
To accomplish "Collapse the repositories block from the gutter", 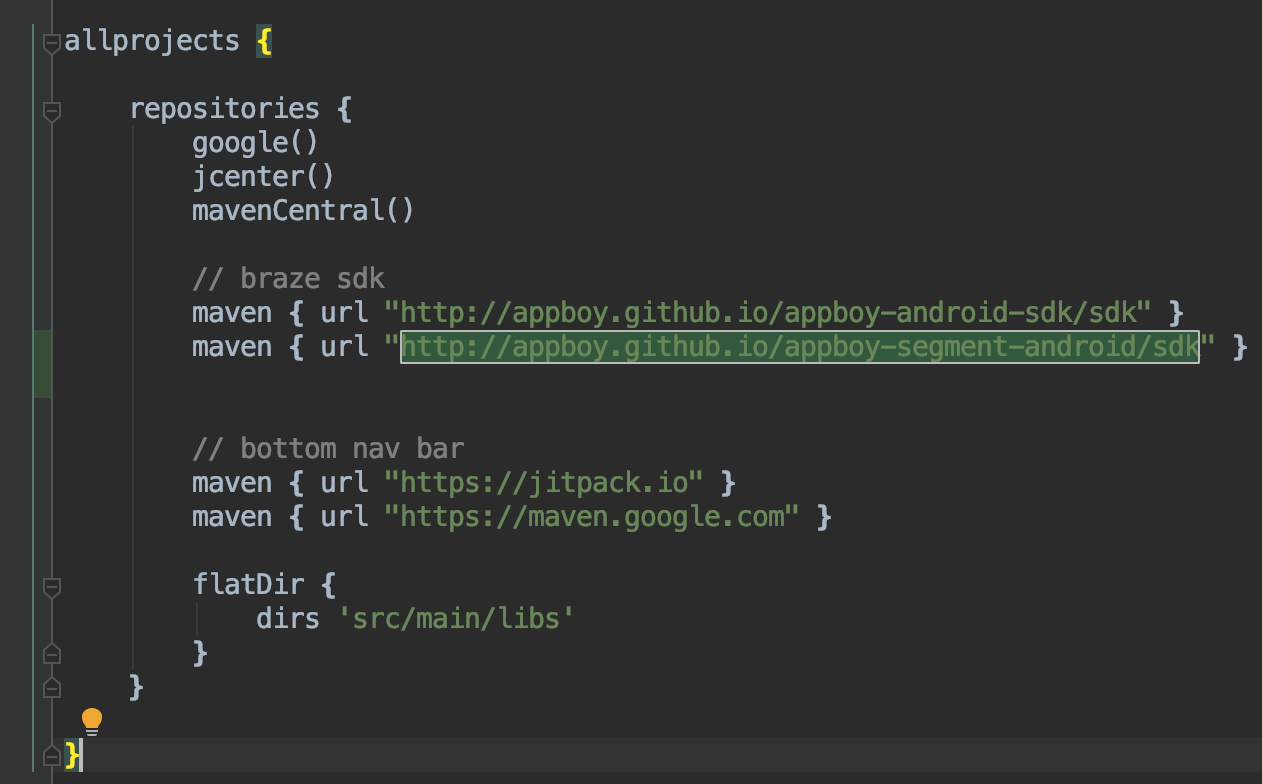I will click(x=51, y=112).
